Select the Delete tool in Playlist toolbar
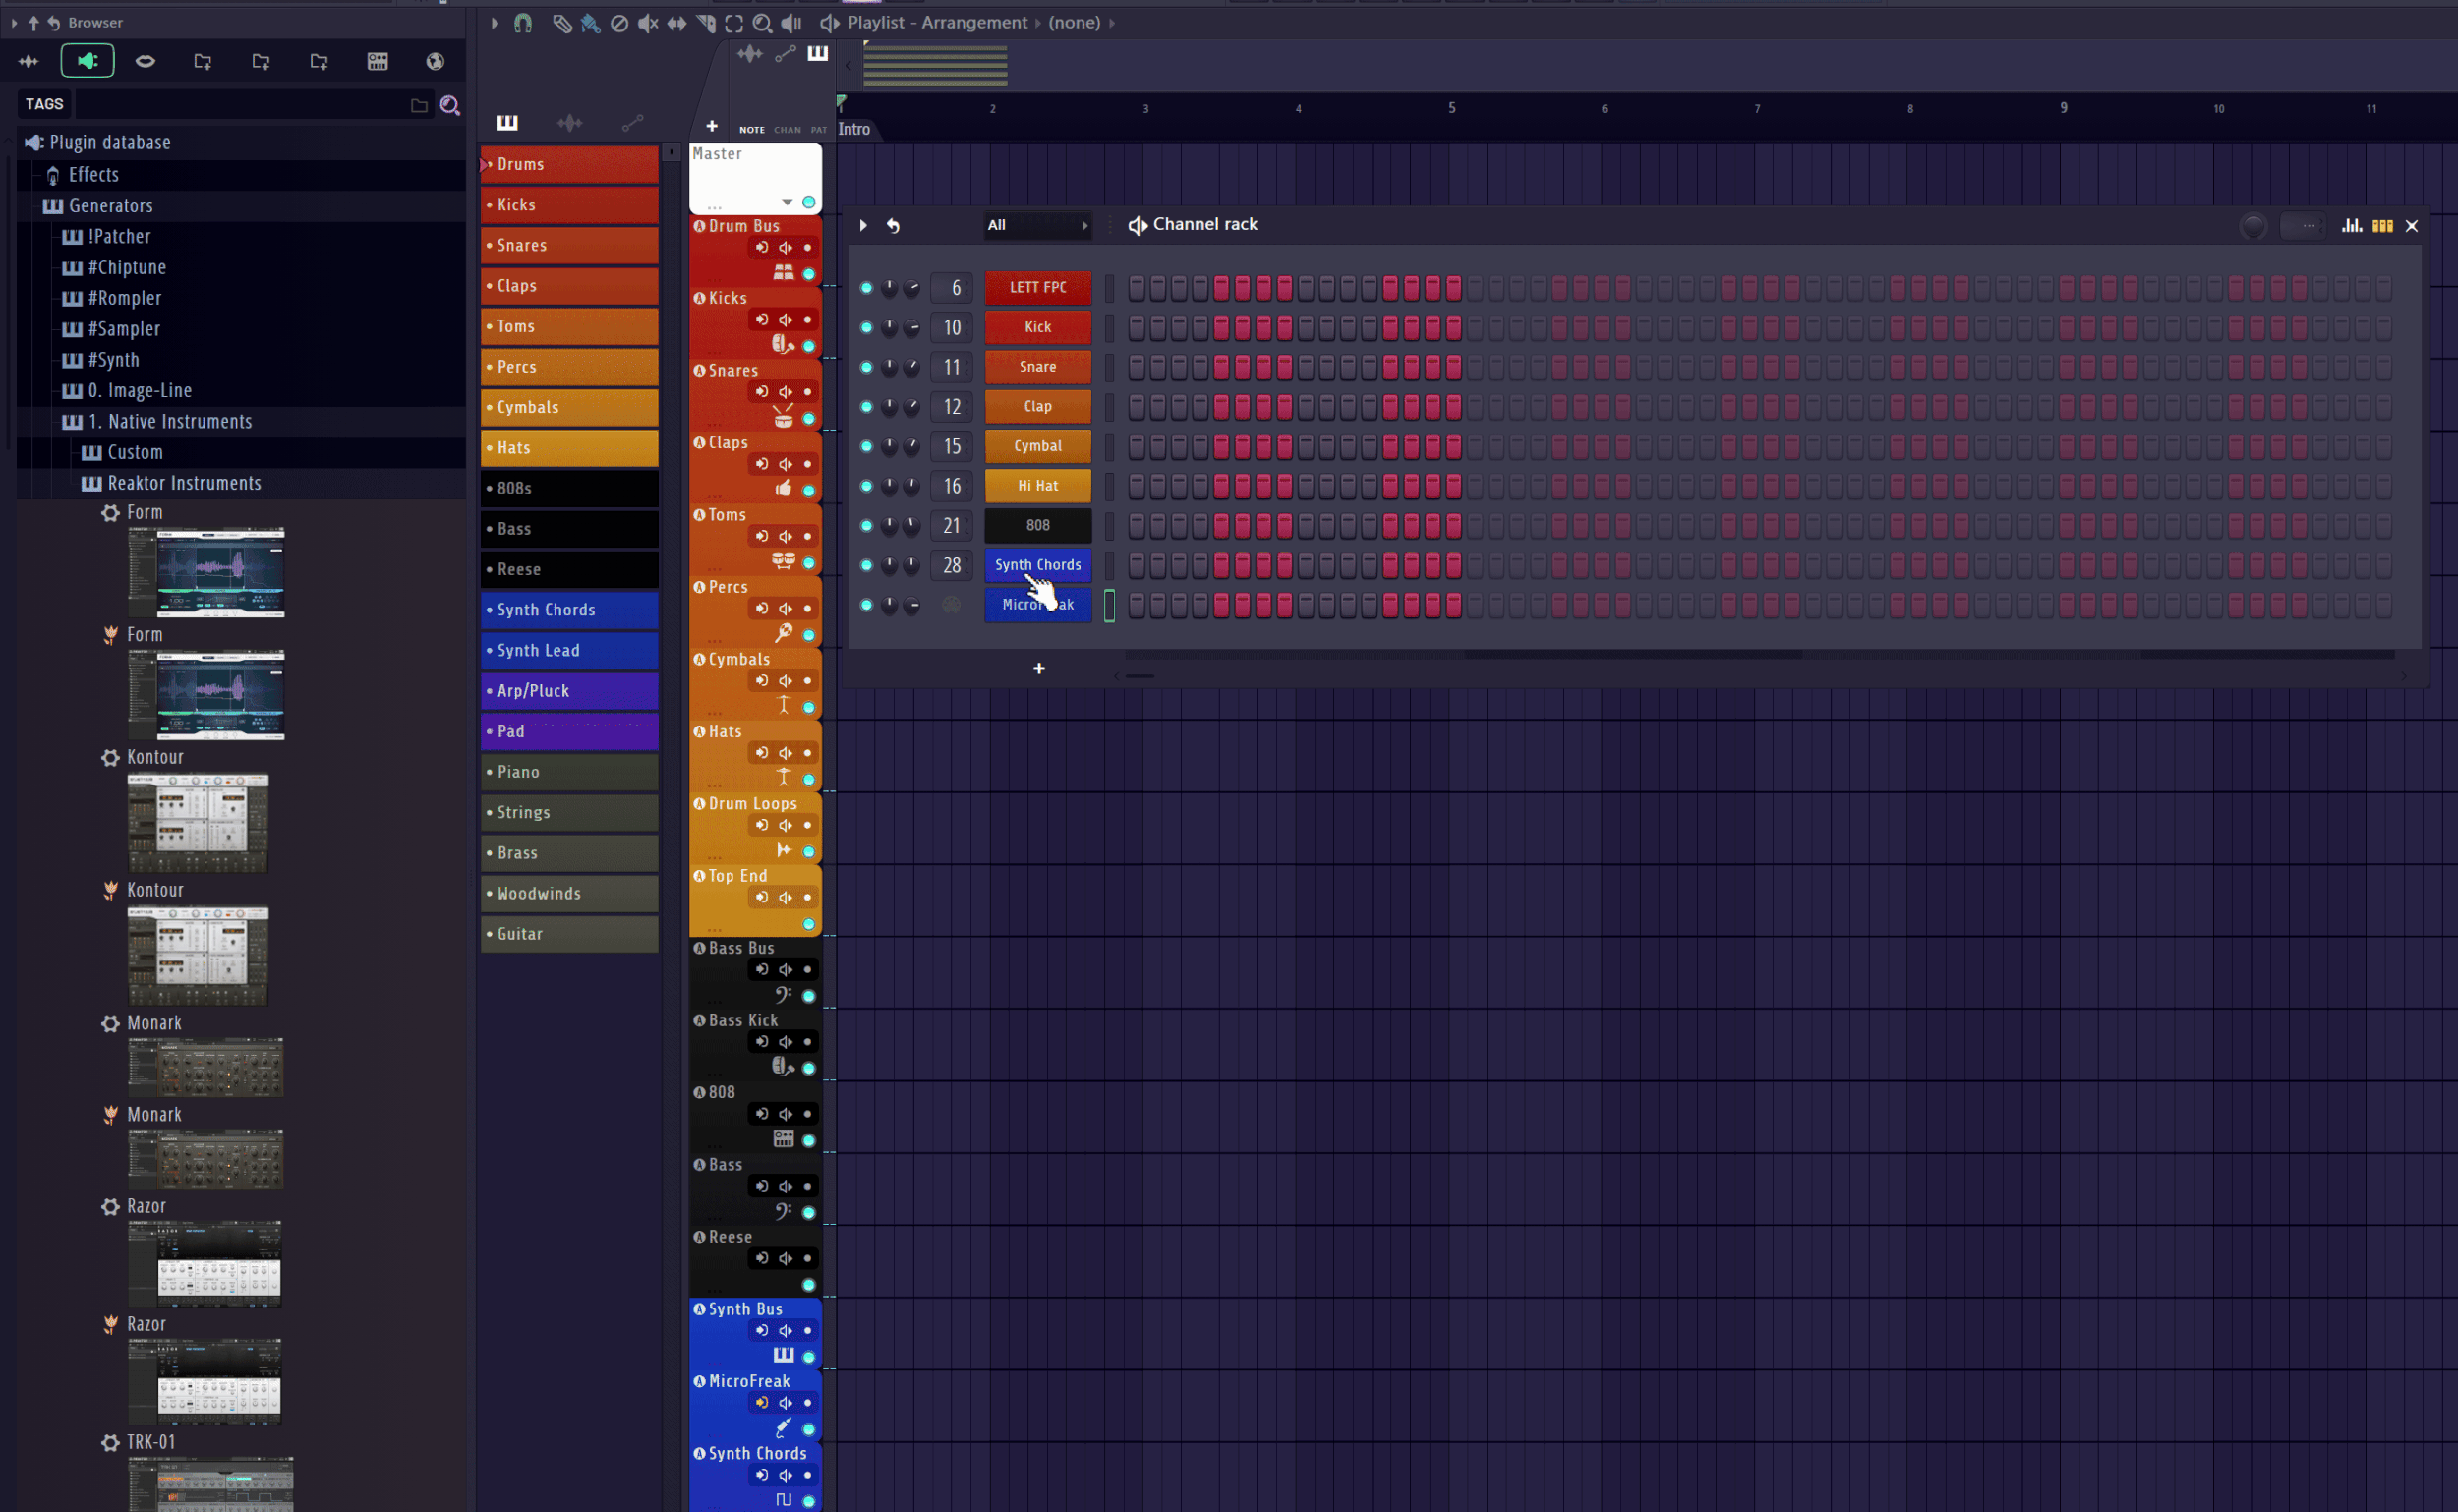 click(x=620, y=22)
